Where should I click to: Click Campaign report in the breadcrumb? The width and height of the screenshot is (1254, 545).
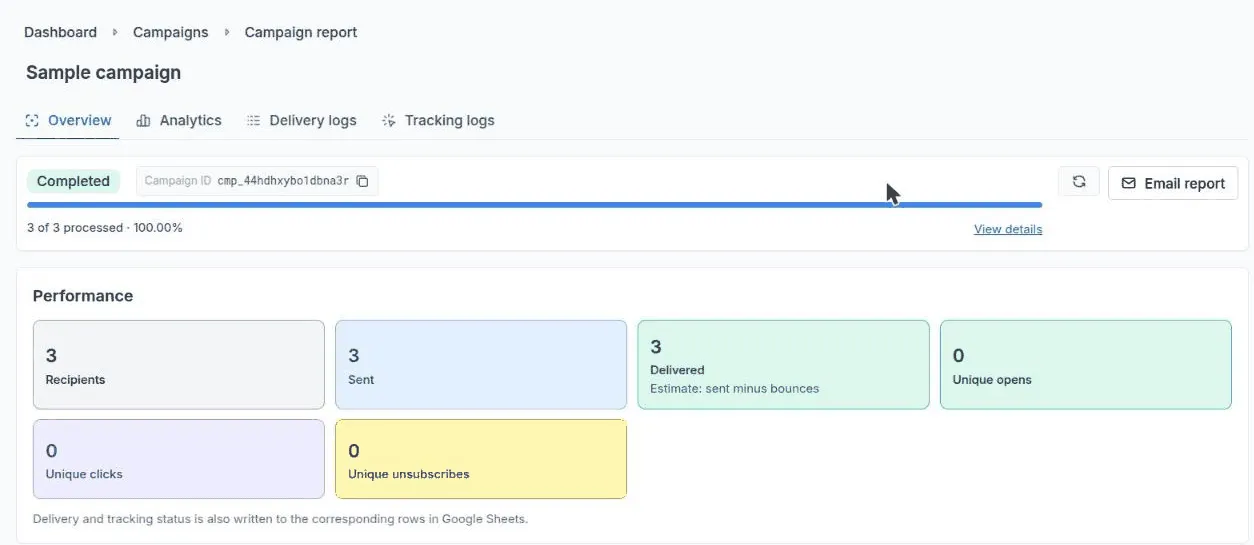(x=301, y=32)
